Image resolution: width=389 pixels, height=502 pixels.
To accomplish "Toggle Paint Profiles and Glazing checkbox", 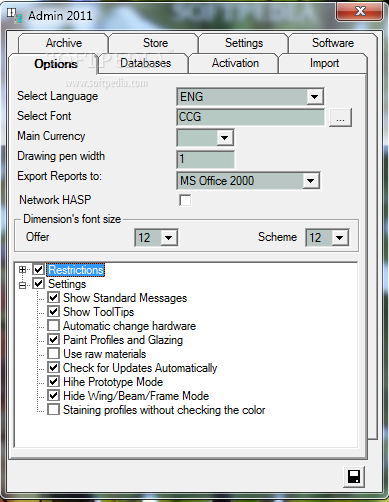I will [x=53, y=339].
